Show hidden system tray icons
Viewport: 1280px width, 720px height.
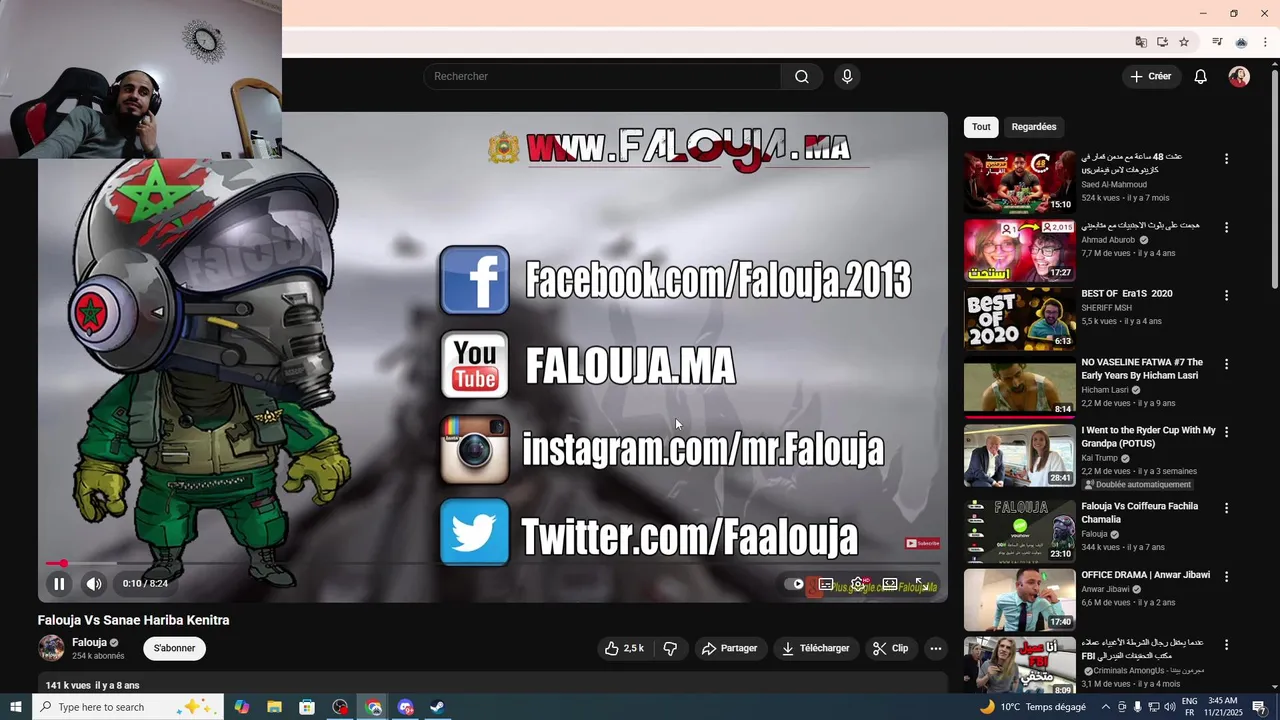pos(1106,707)
